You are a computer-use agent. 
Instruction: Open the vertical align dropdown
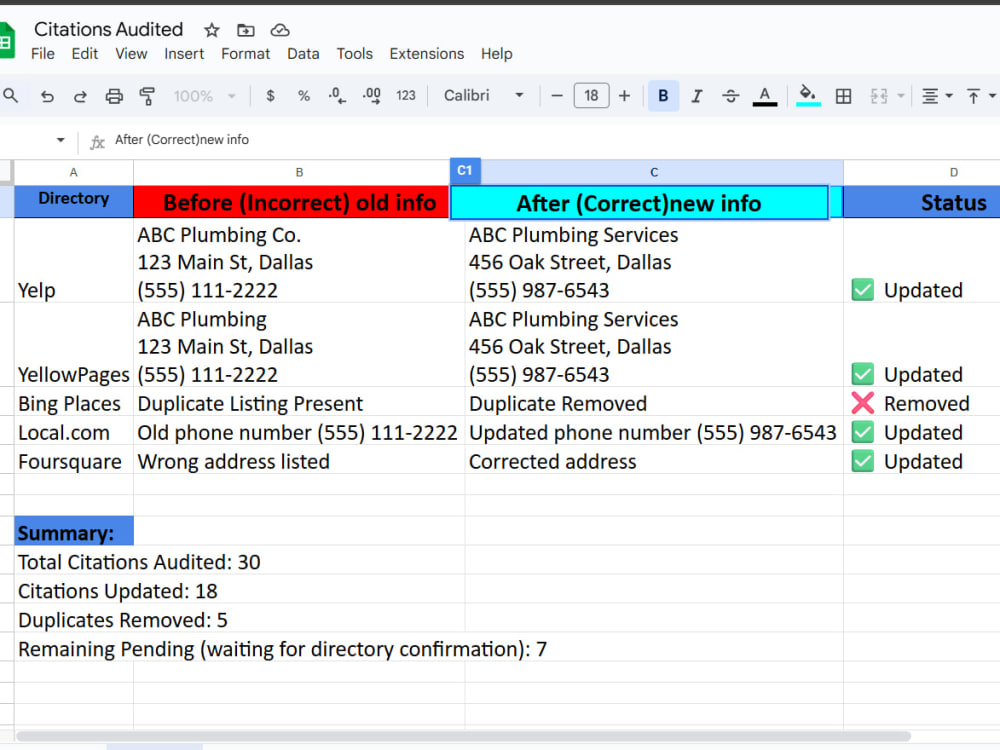[x=981, y=96]
